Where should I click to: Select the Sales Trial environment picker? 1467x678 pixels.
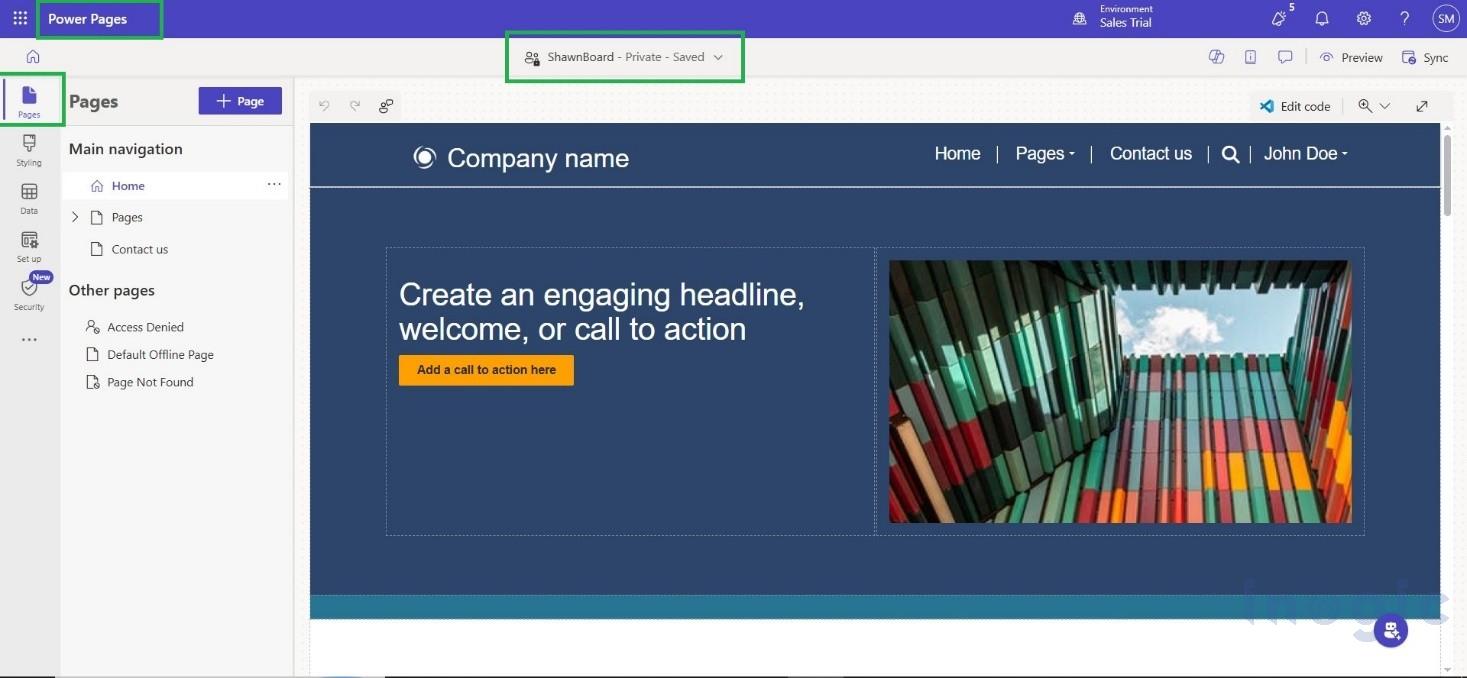click(x=1126, y=17)
